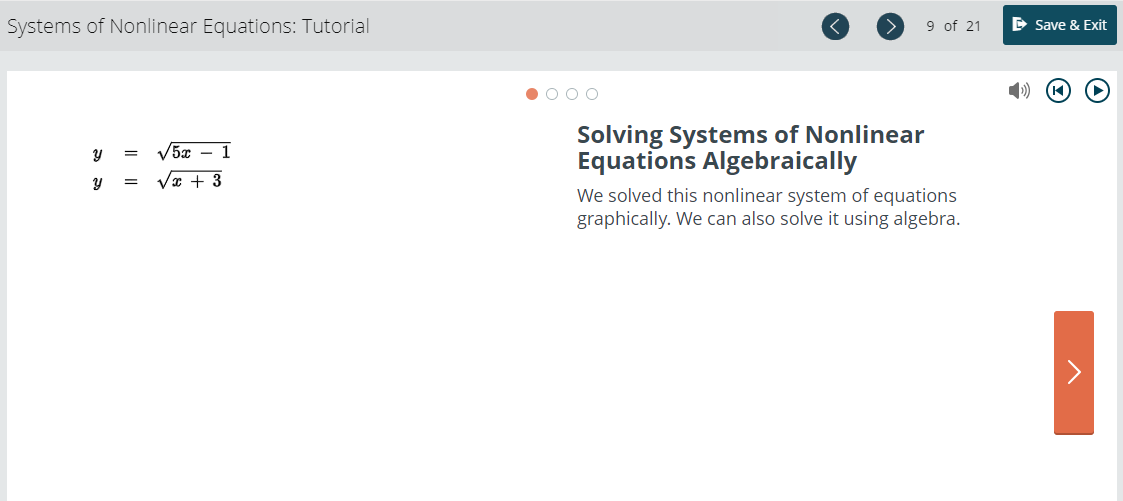Select the first slide indicator dot
The width and height of the screenshot is (1123, 501).
(531, 94)
